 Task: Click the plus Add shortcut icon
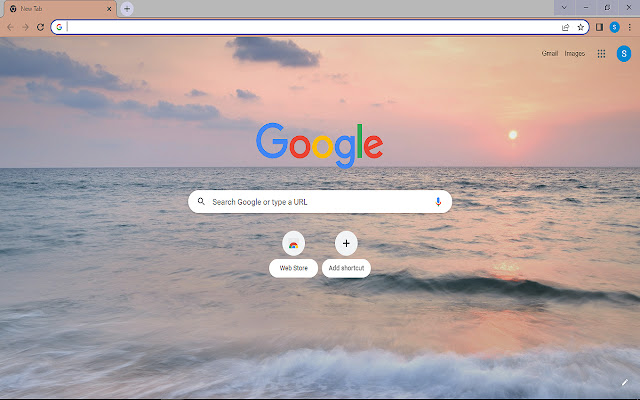click(x=346, y=244)
